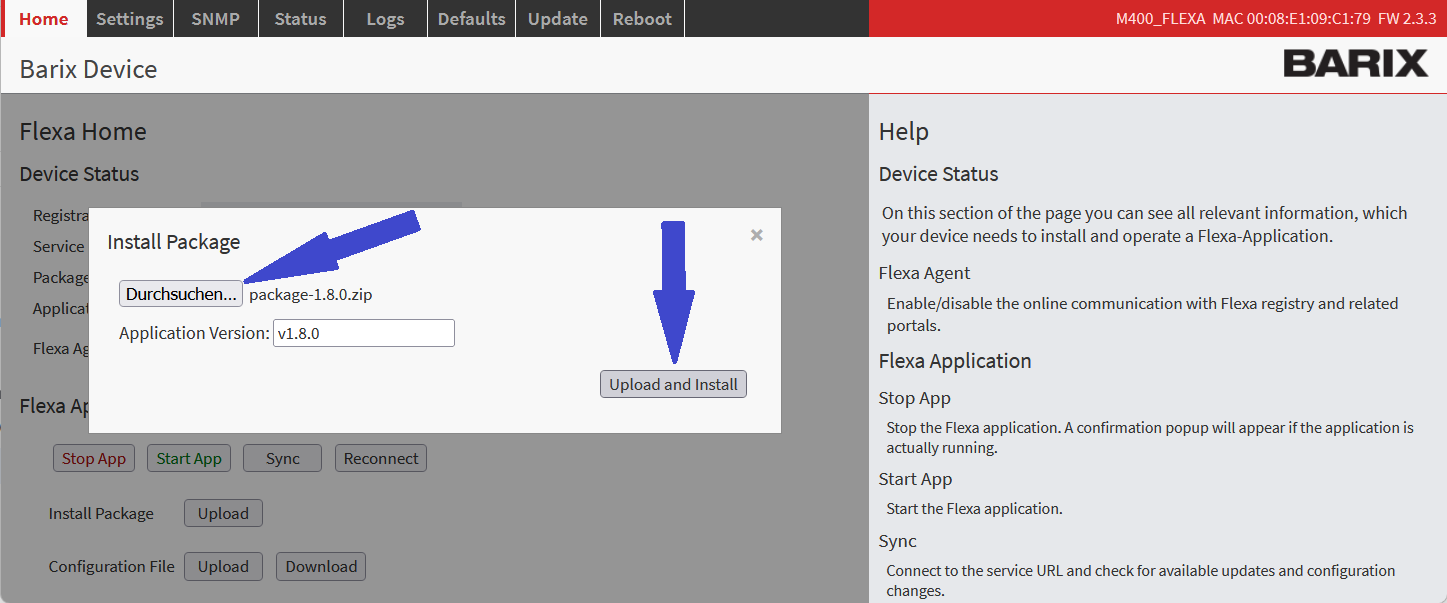Click the package-1.8.0.zip file name

[x=311, y=294]
